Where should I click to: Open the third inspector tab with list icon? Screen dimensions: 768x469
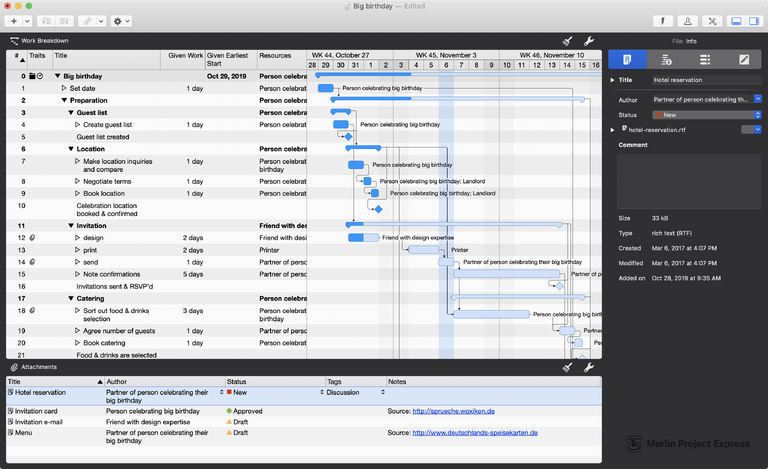pos(705,60)
